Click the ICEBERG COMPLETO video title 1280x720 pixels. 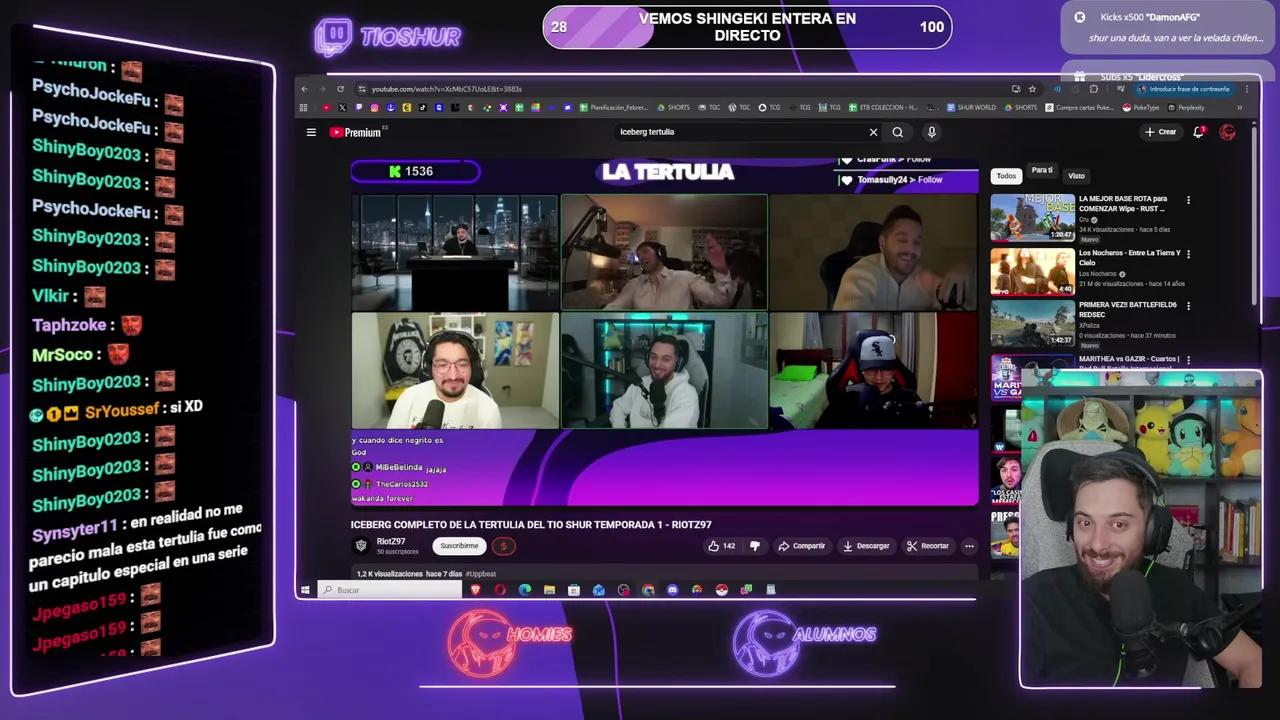(x=531, y=525)
